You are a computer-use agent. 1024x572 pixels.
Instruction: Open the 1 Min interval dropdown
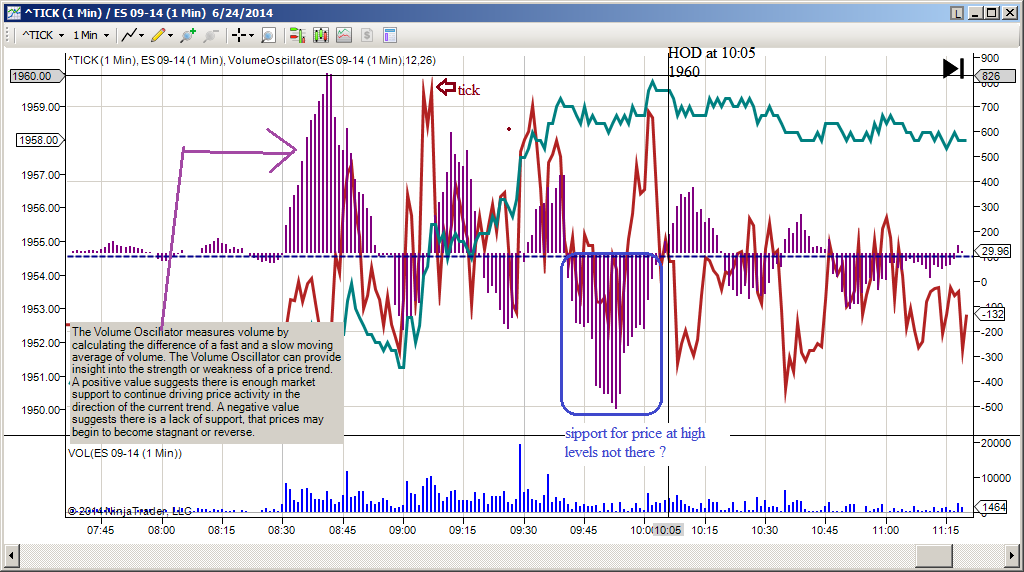[91, 35]
